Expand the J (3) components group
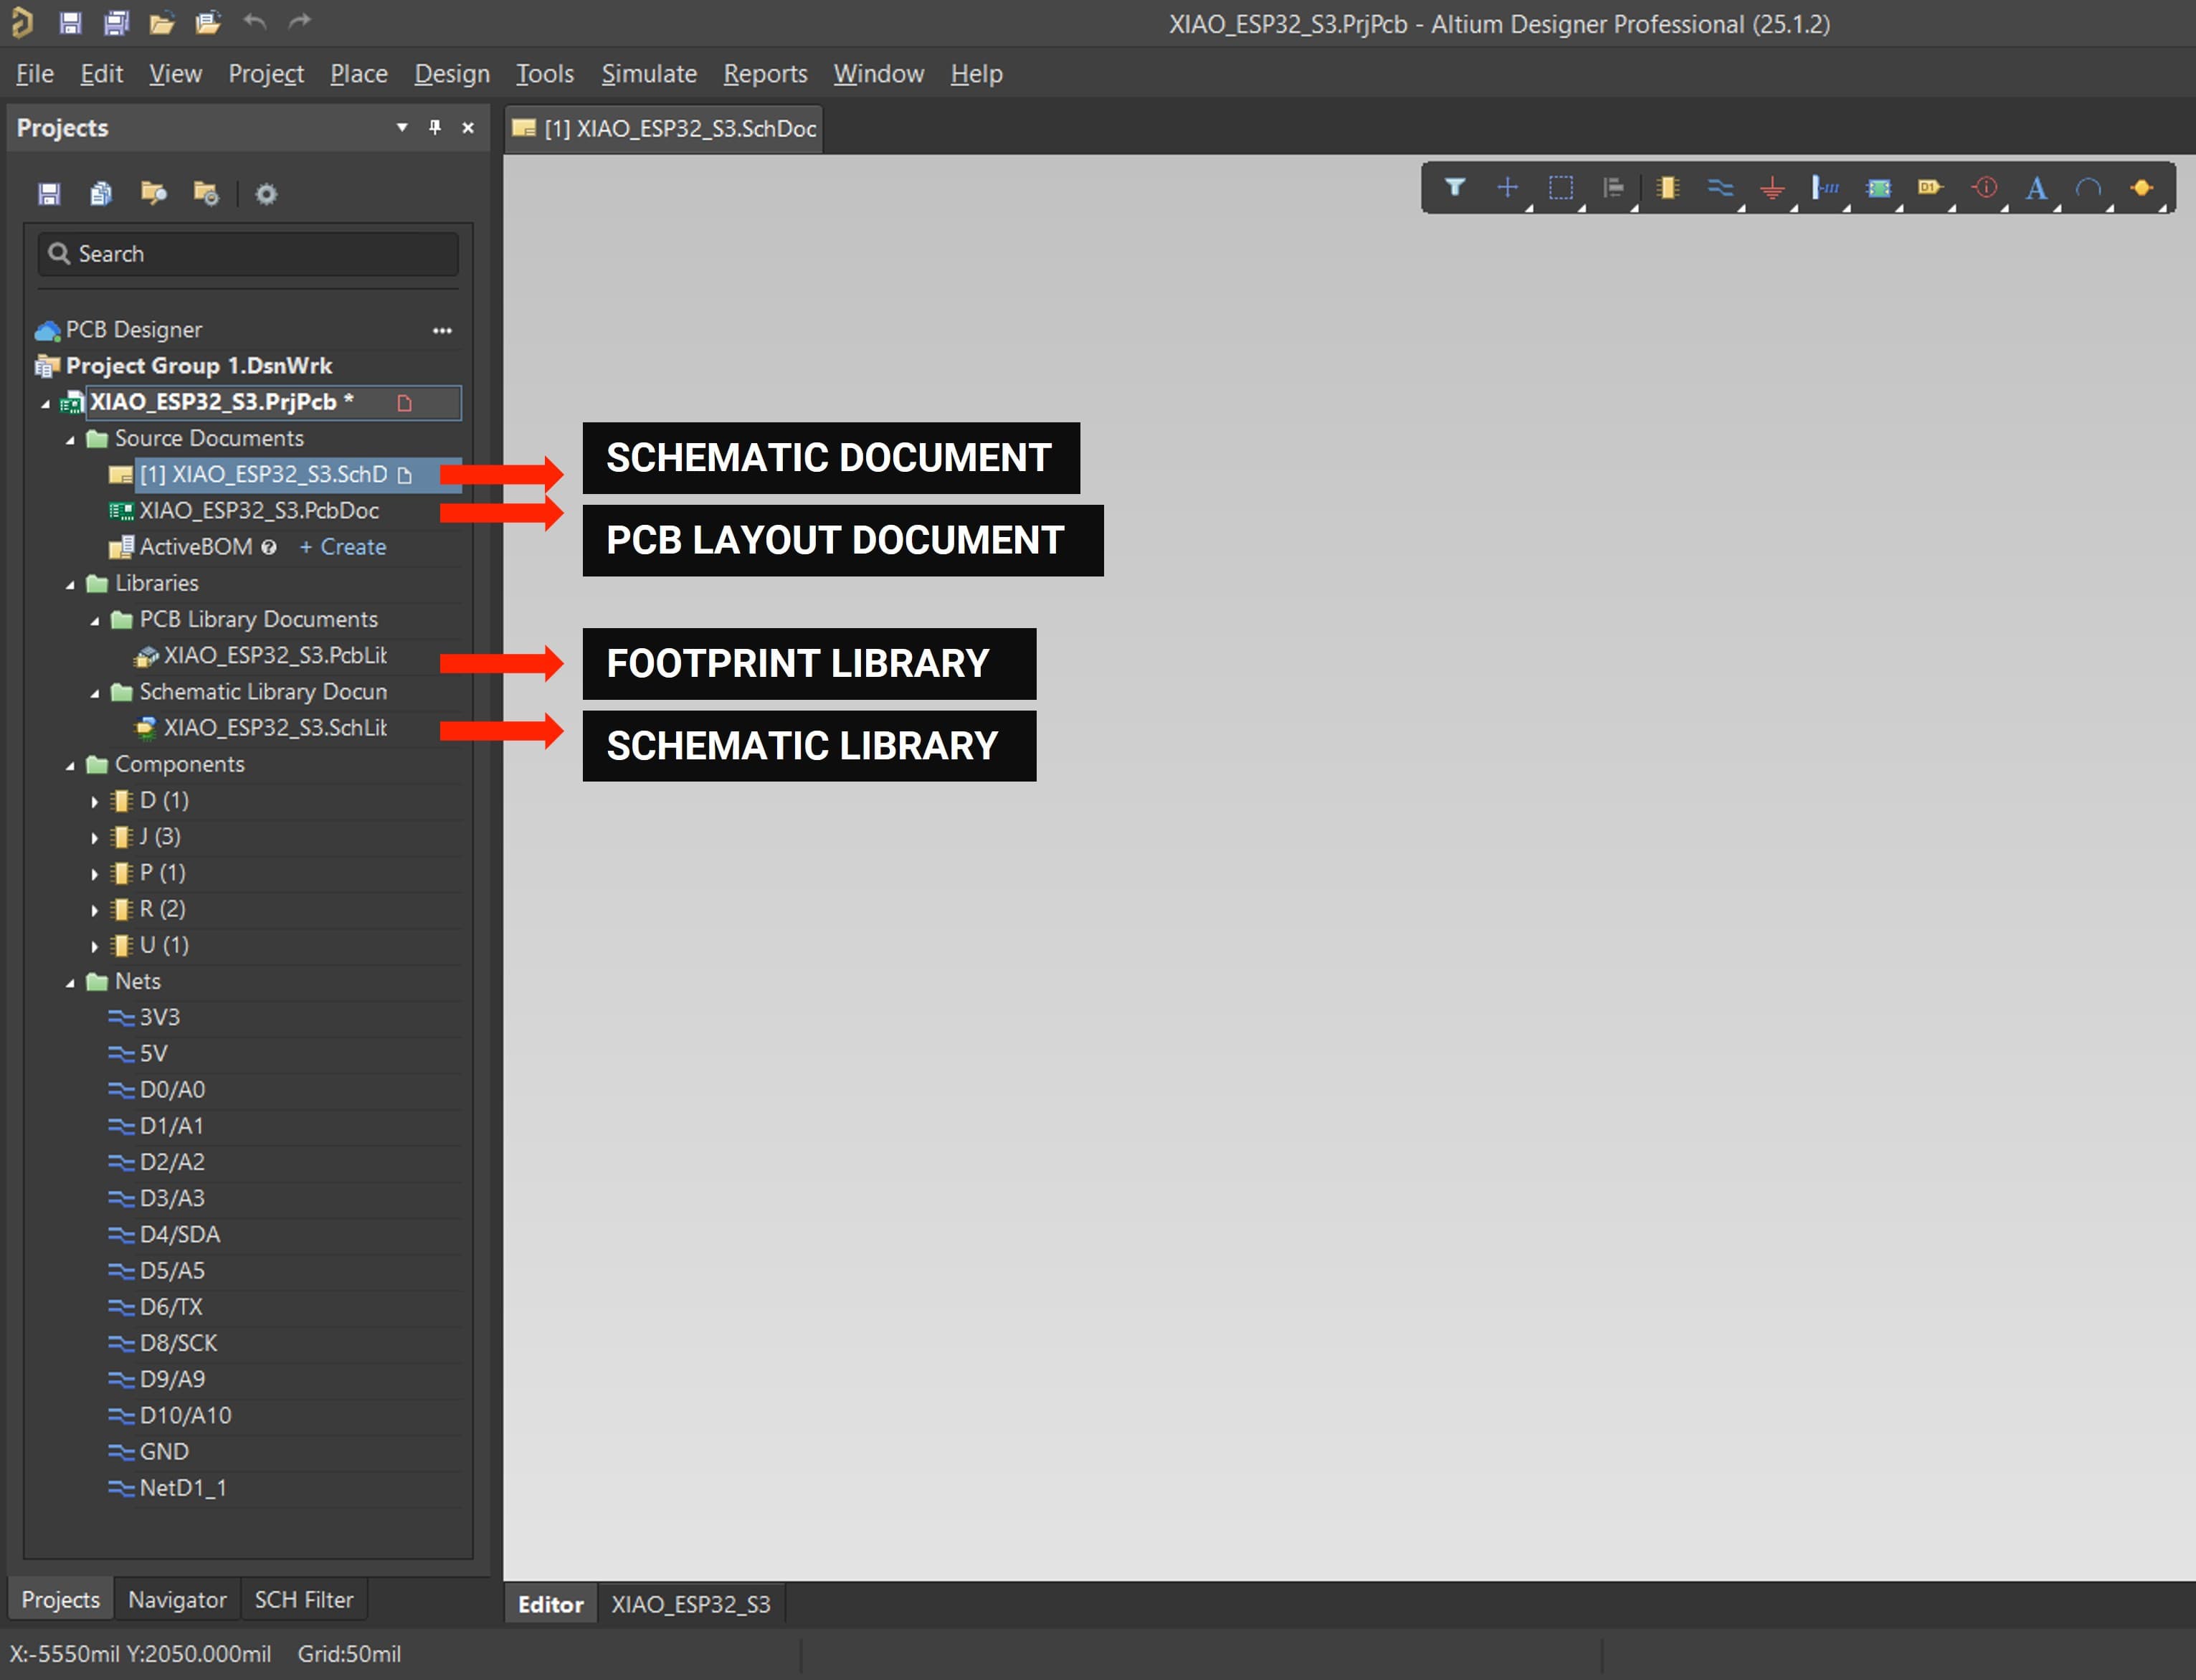 [95, 837]
